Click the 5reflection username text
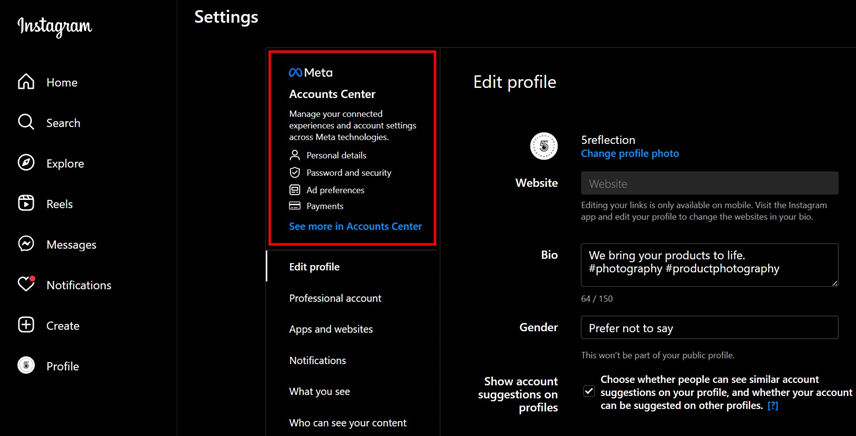Viewport: 856px width, 436px height. (x=608, y=140)
